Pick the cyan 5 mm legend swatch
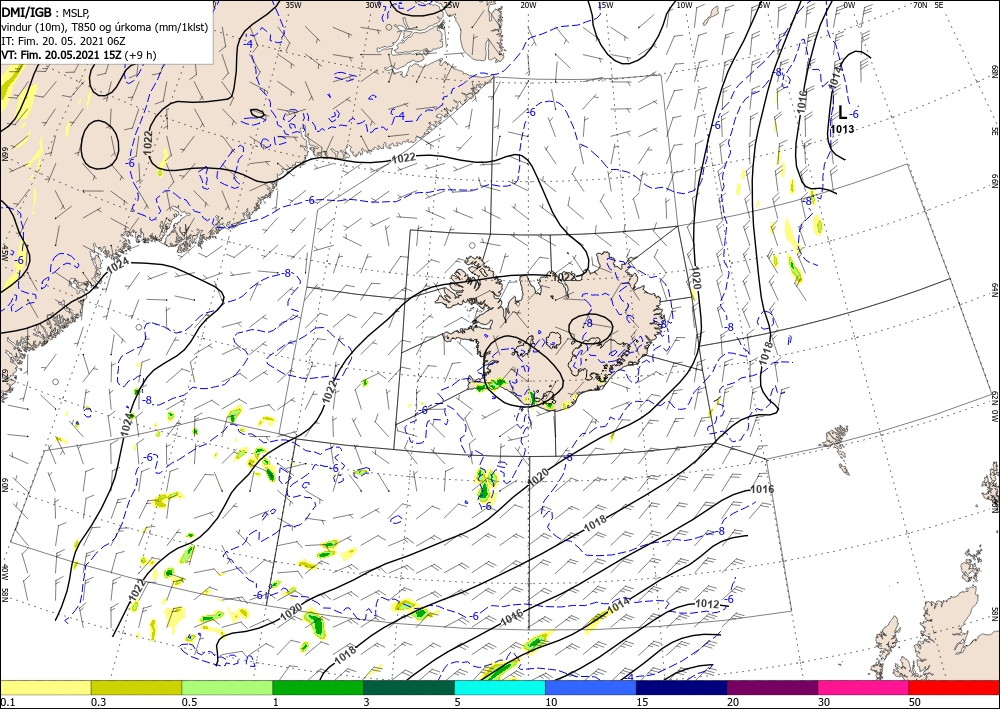 (x=500, y=687)
